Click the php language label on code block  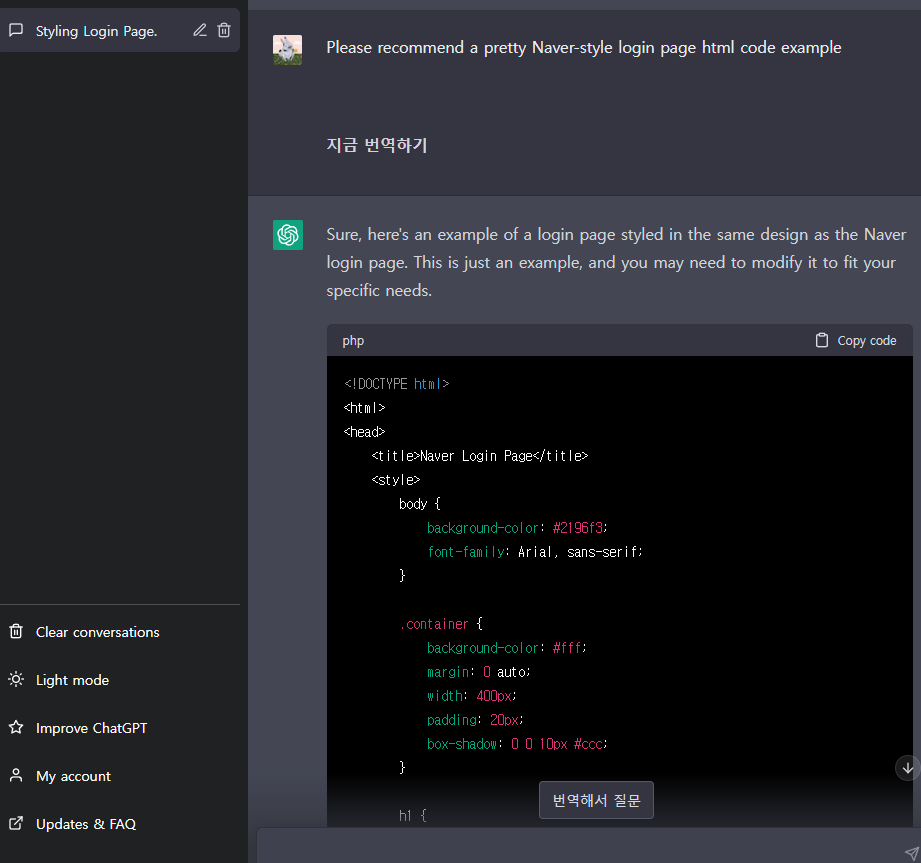tap(353, 341)
